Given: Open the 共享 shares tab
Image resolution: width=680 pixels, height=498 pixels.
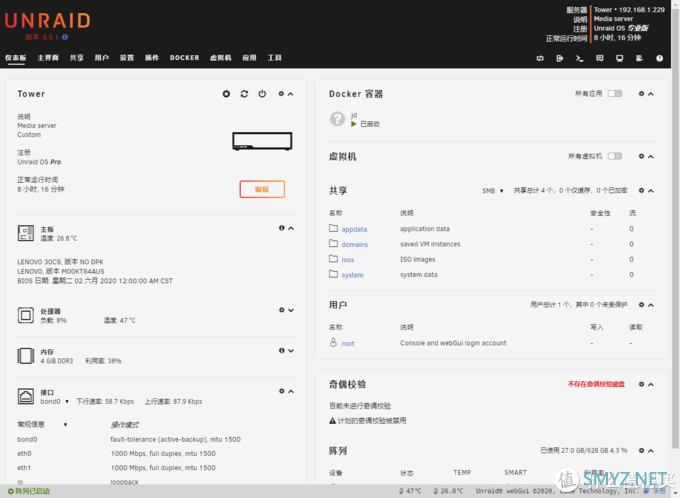Looking at the screenshot, I should (x=77, y=58).
